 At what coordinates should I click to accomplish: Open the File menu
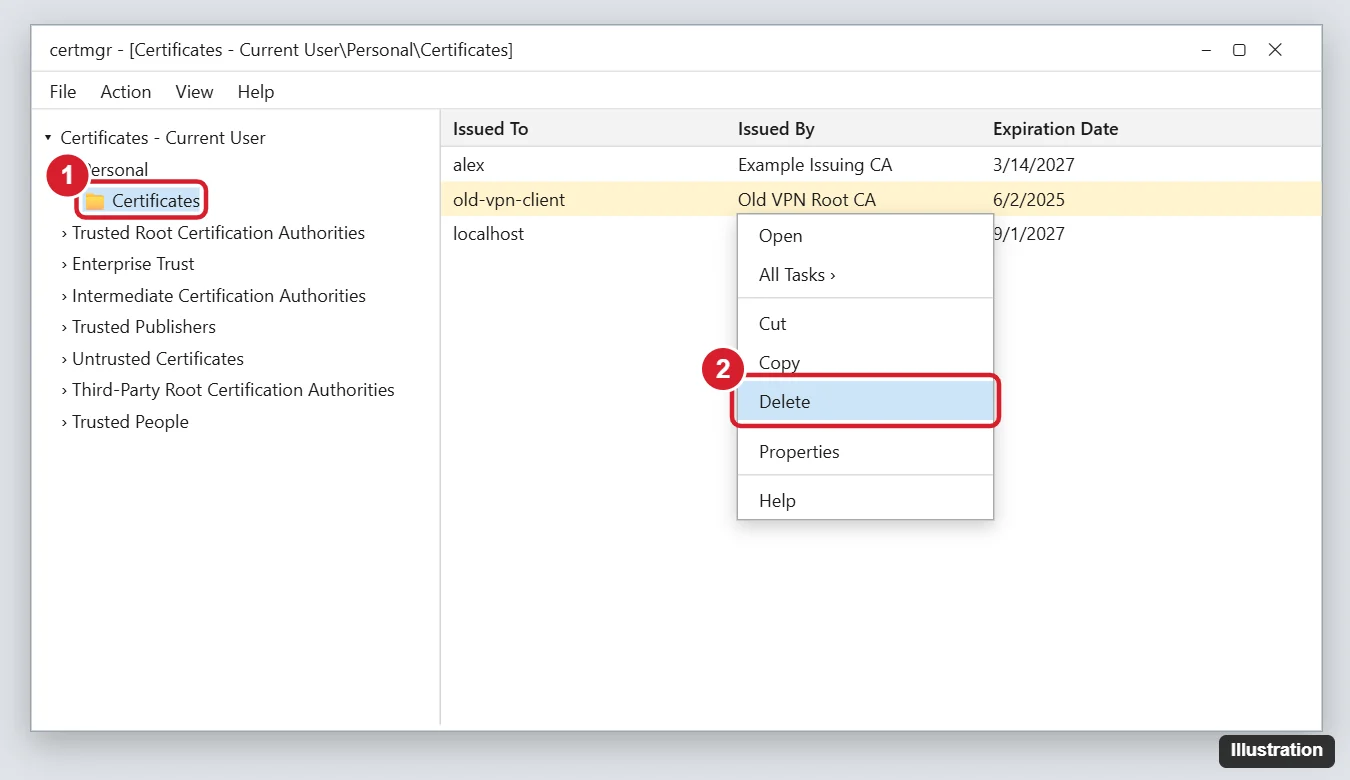(x=63, y=92)
